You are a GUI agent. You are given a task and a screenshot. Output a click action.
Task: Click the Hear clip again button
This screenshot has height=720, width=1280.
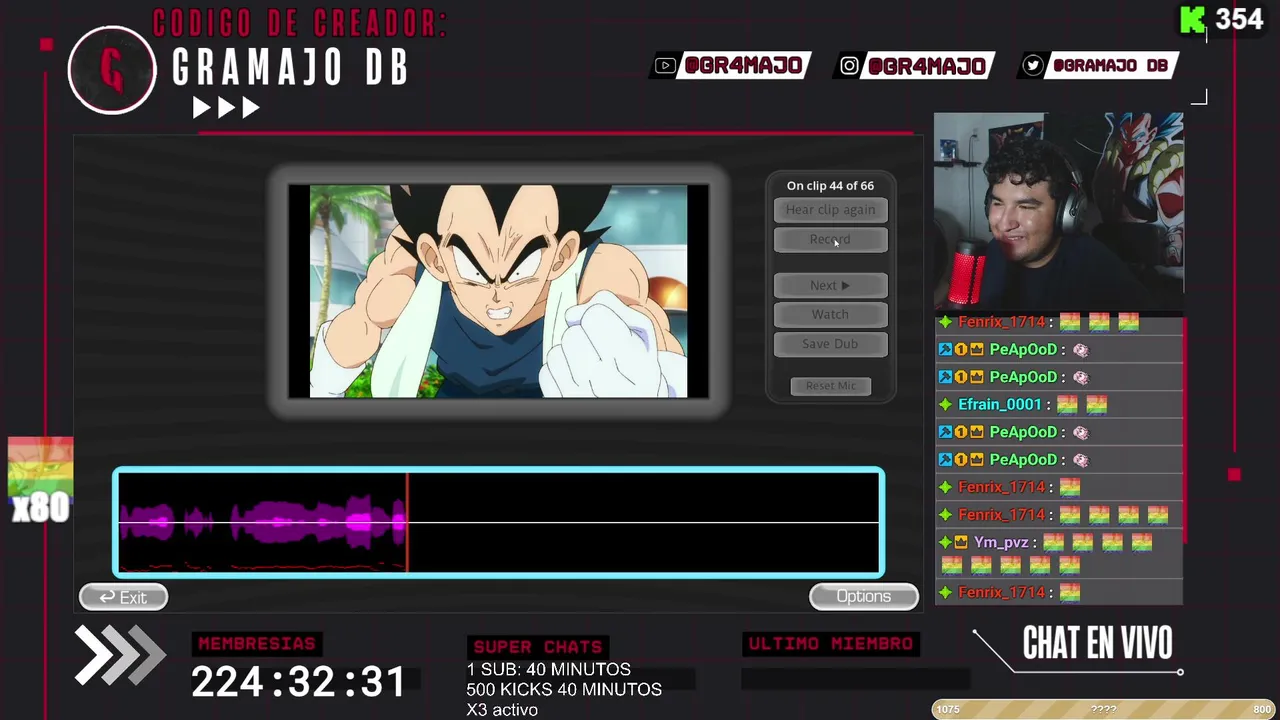point(830,210)
